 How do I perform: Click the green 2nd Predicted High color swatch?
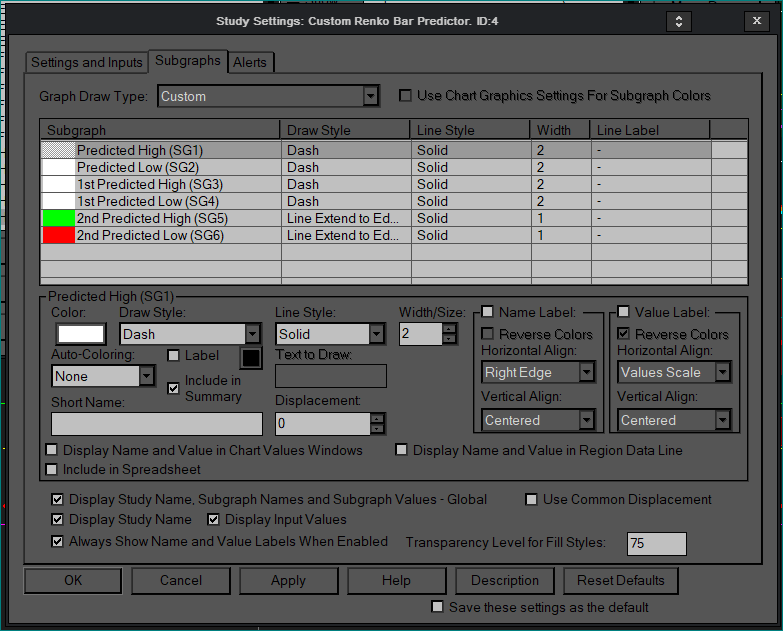(x=58, y=218)
